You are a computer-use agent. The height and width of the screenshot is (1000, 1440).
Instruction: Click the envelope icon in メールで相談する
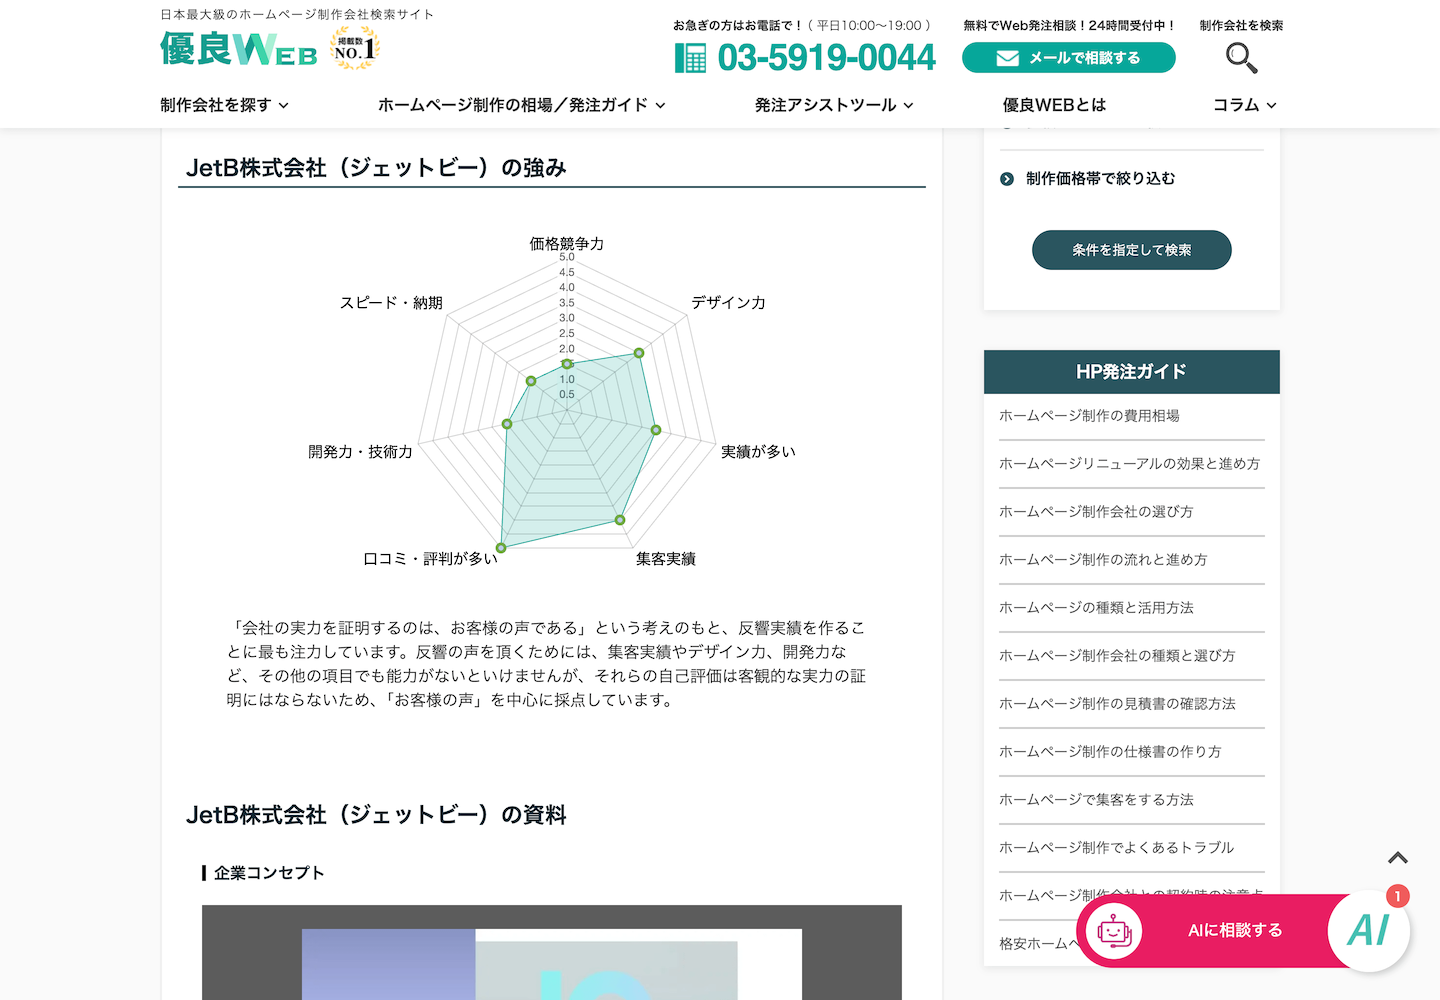[1007, 58]
